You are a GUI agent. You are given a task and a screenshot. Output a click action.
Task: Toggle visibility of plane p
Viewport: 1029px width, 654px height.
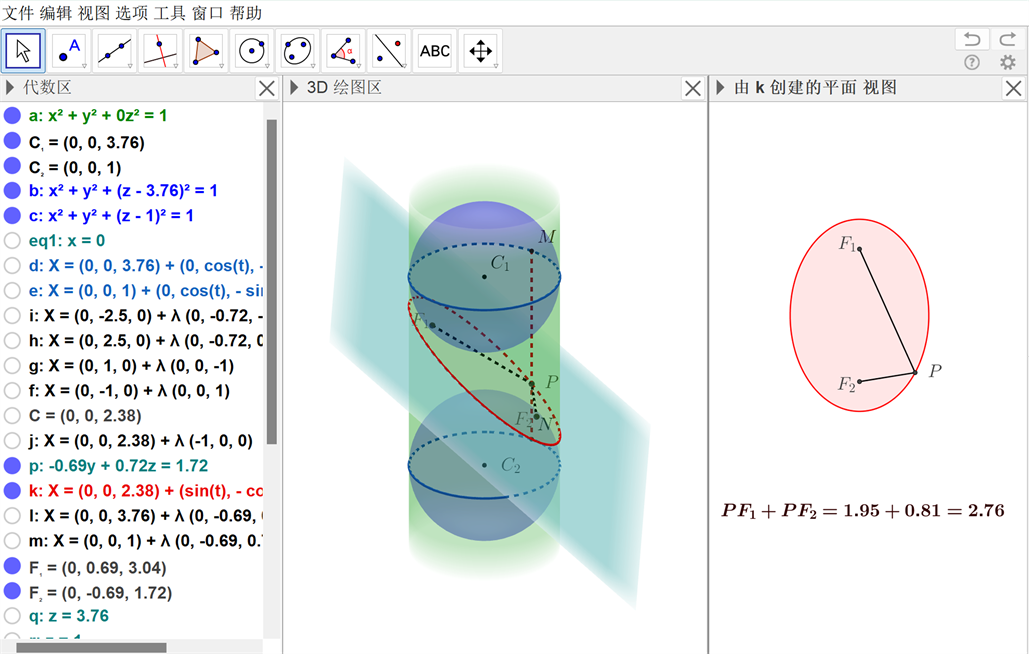click(x=12, y=466)
